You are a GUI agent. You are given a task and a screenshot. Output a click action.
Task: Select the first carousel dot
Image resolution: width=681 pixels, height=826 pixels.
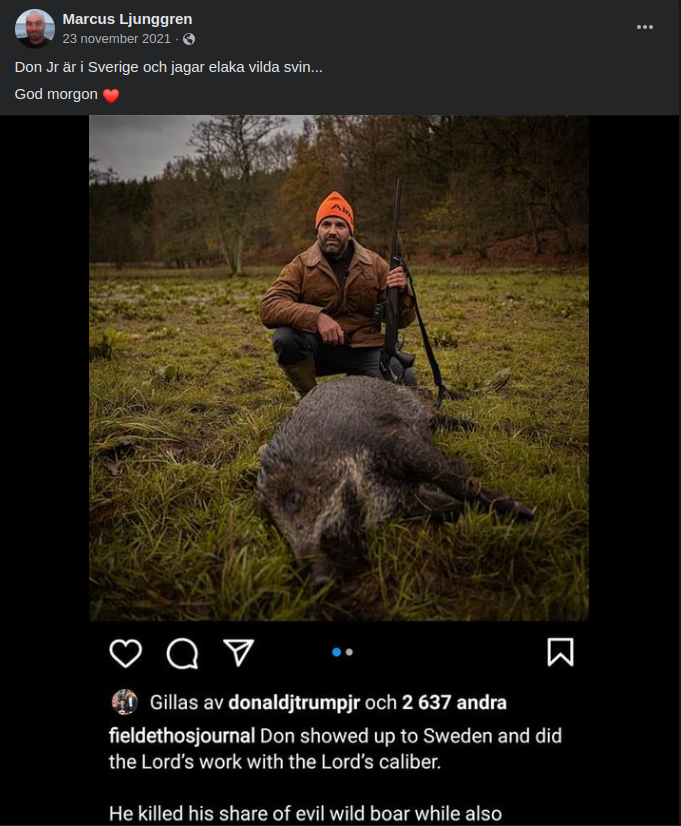[335, 649]
